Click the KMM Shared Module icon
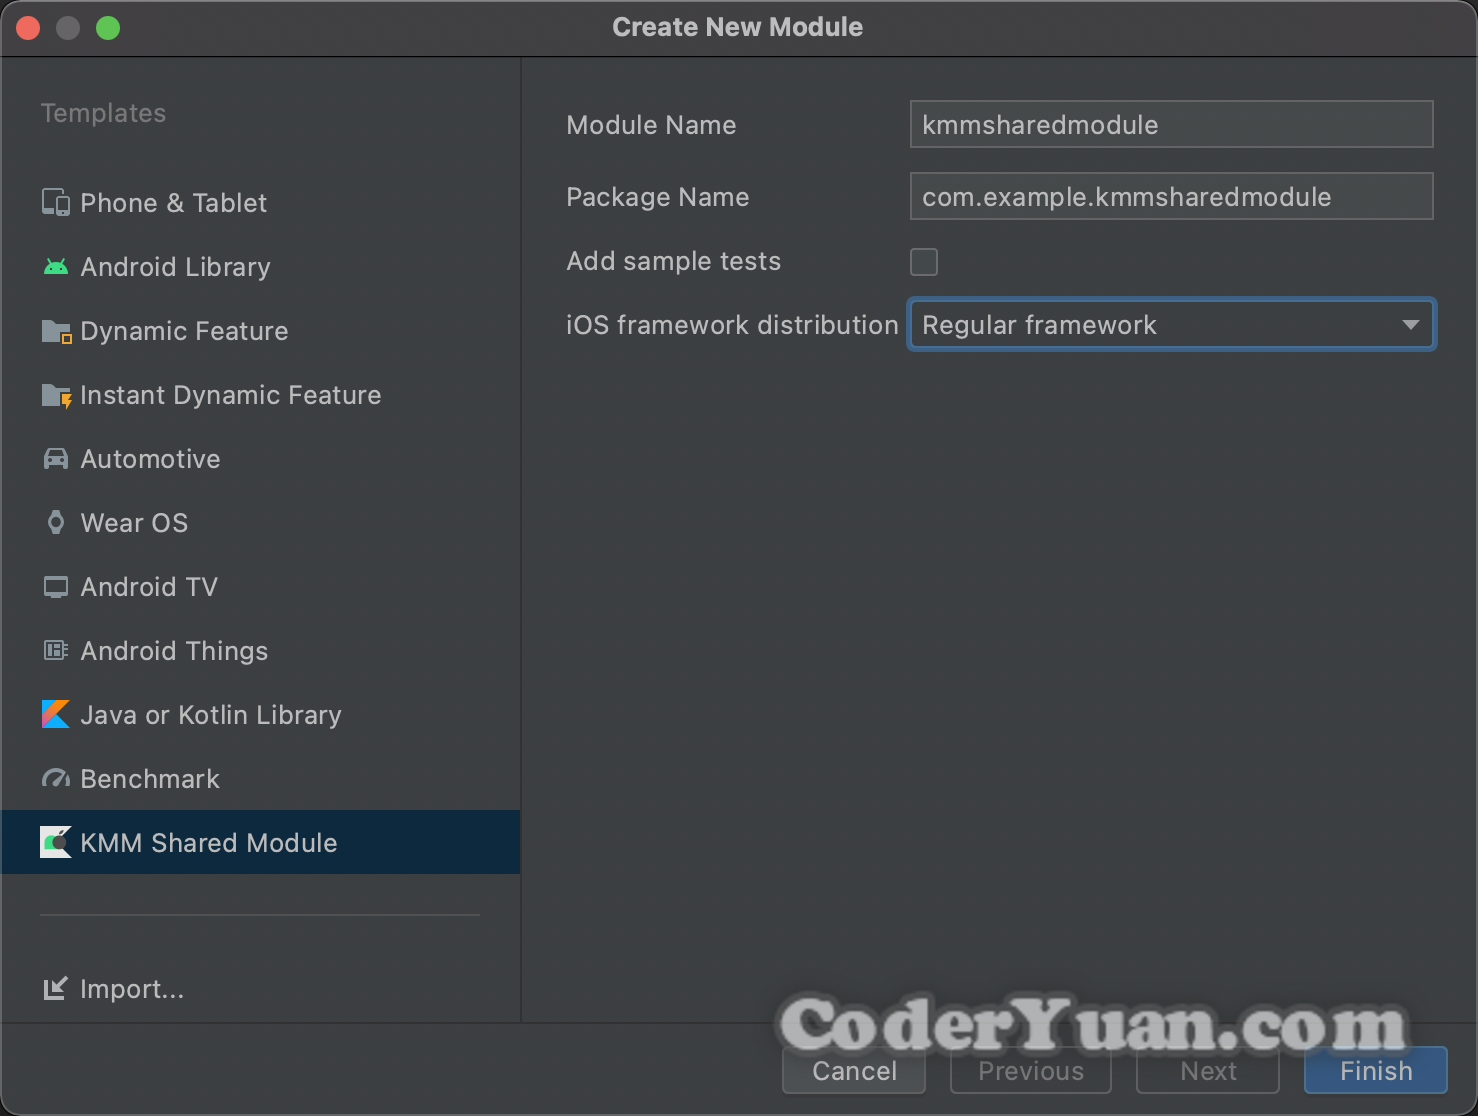The height and width of the screenshot is (1116, 1478). pos(56,843)
